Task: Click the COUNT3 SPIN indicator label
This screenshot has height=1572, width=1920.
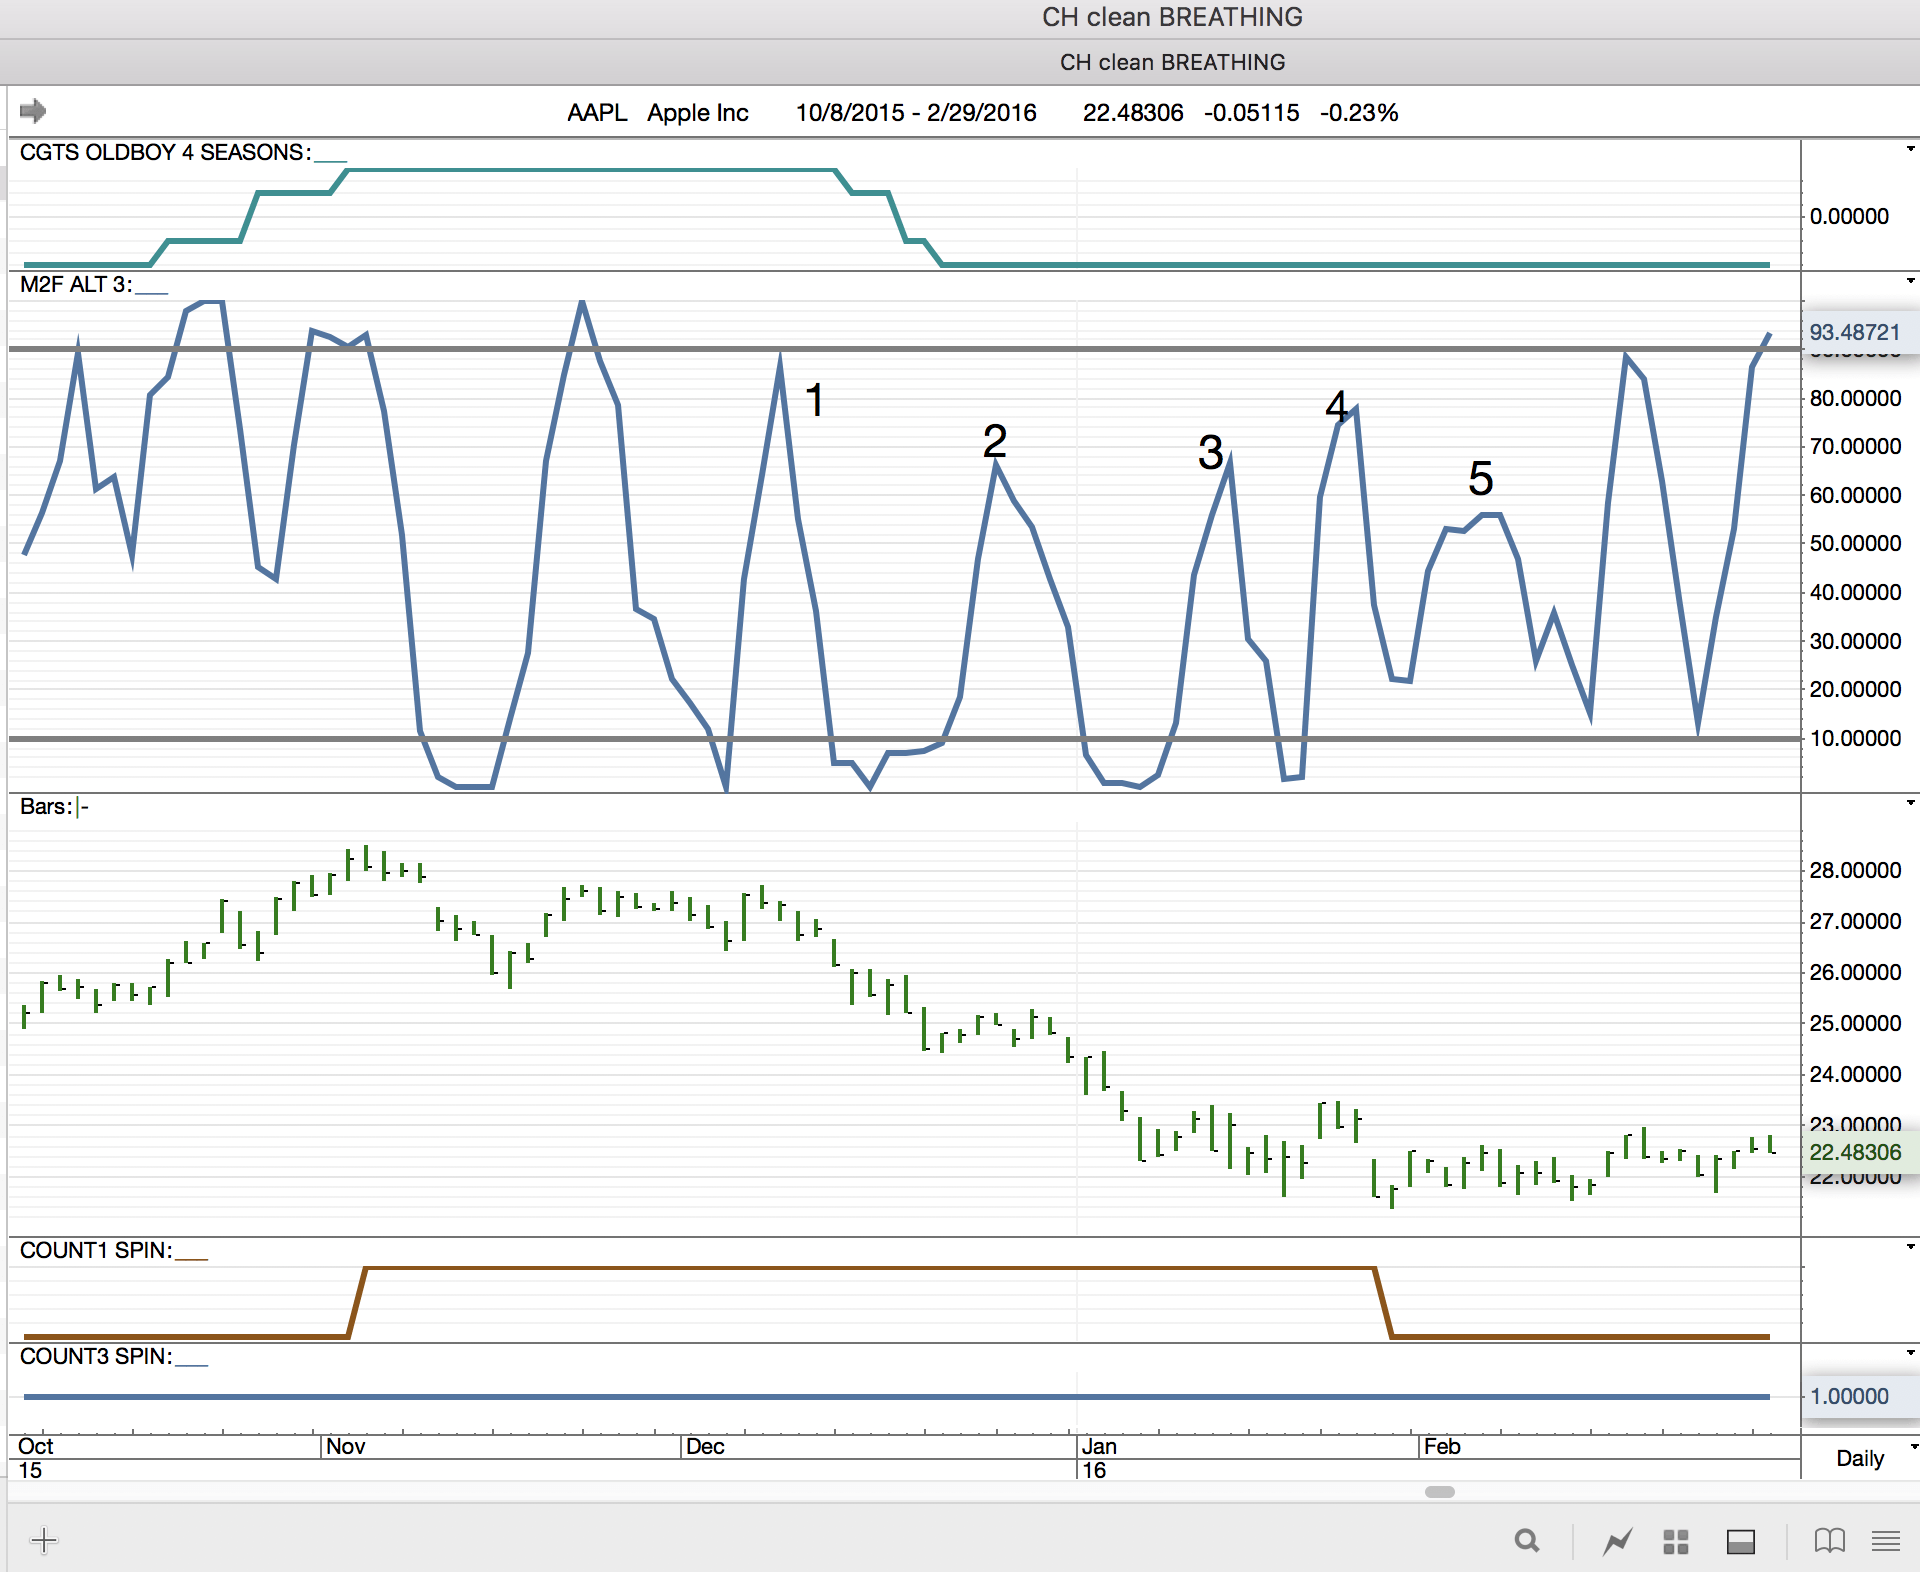Action: point(96,1356)
